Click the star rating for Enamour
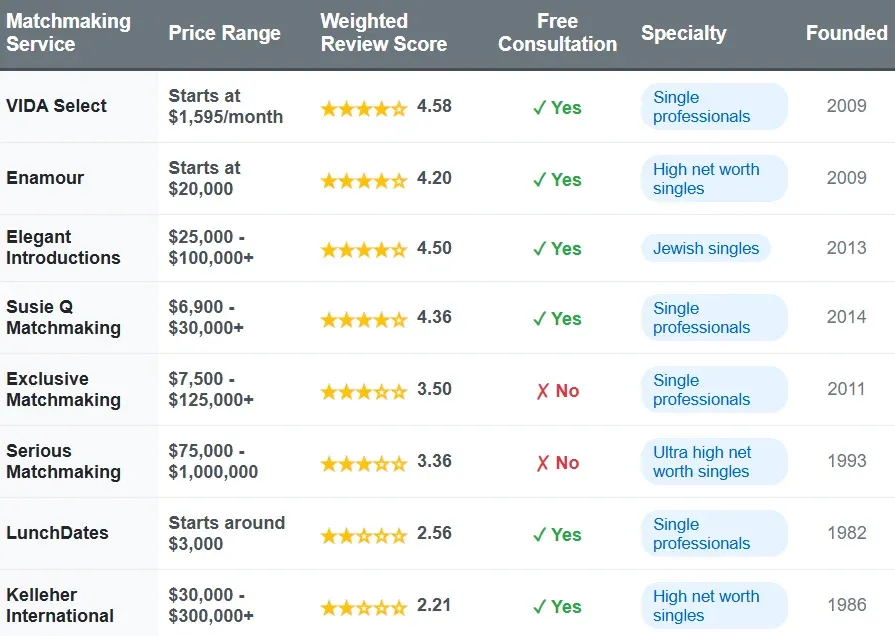Viewport: 895px width, 636px height. tap(364, 180)
